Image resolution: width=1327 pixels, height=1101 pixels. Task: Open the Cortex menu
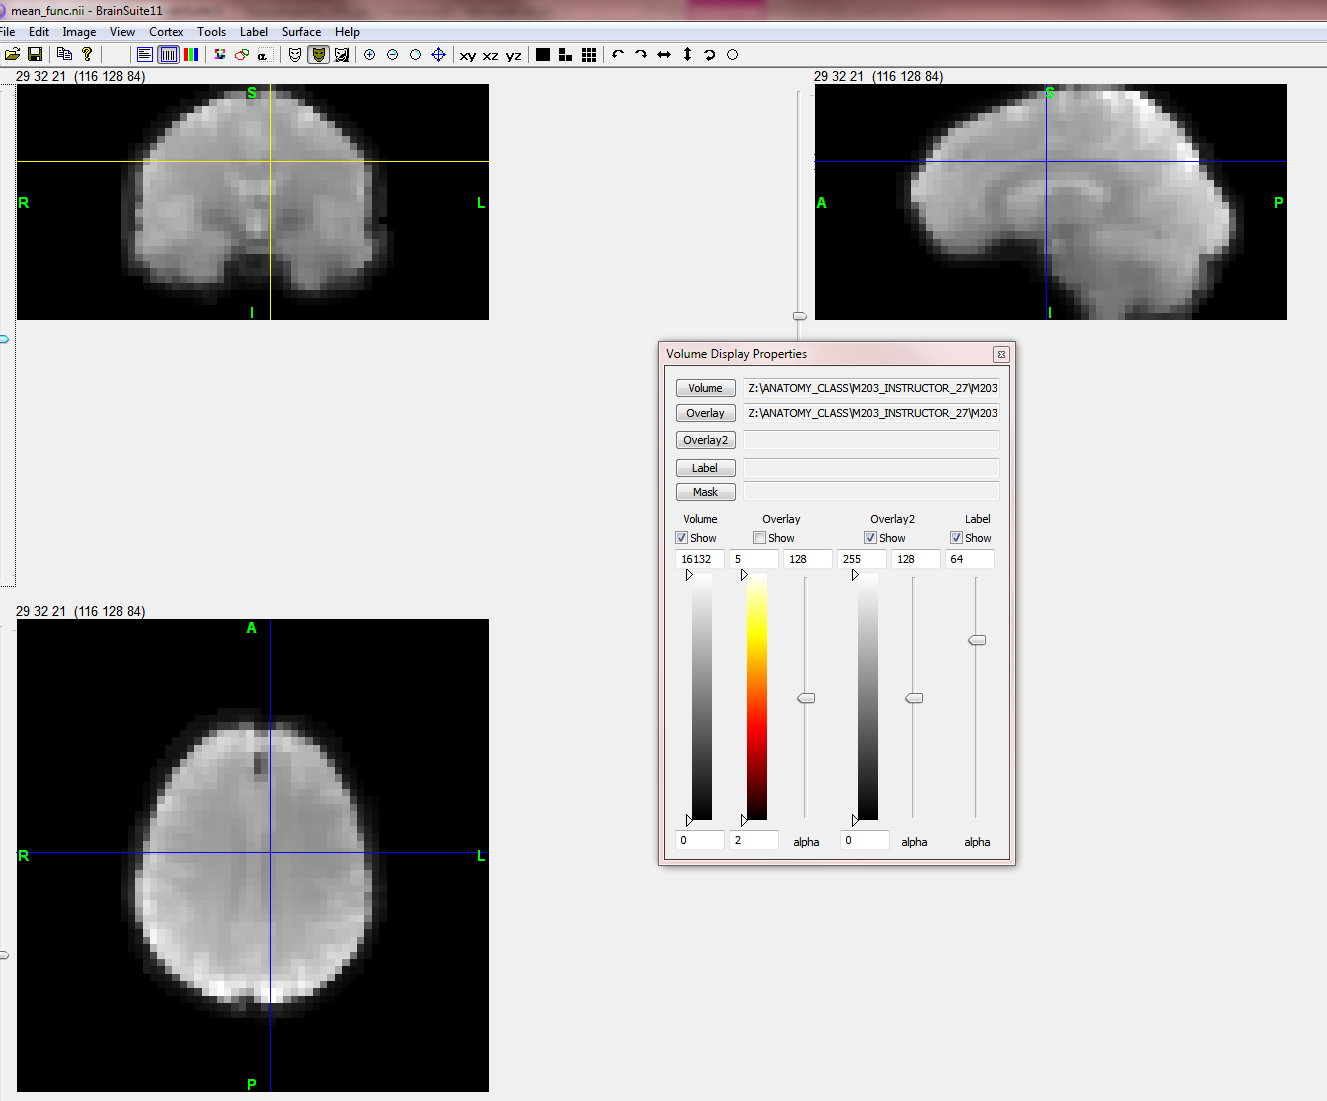(x=166, y=32)
